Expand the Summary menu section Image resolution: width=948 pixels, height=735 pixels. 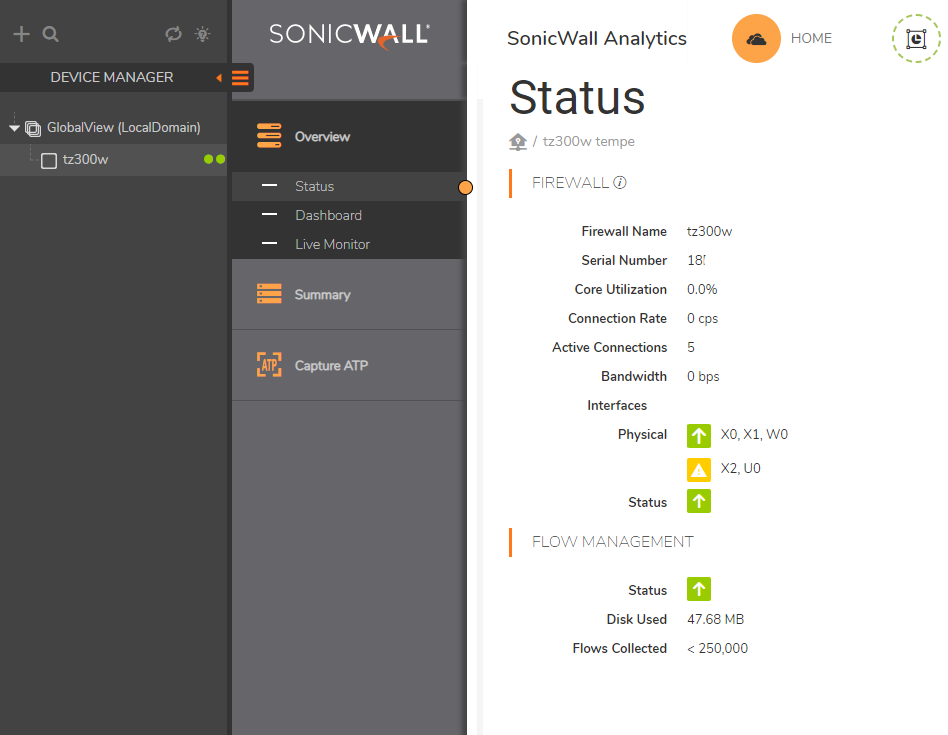tap(322, 295)
